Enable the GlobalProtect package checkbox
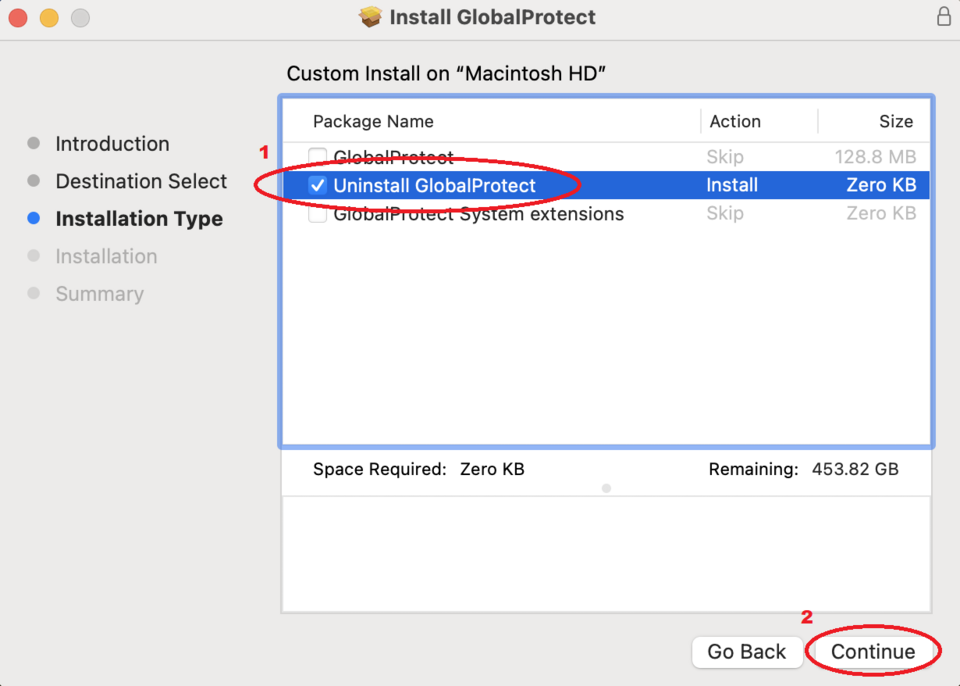The image size is (960, 686). pyautogui.click(x=317, y=157)
